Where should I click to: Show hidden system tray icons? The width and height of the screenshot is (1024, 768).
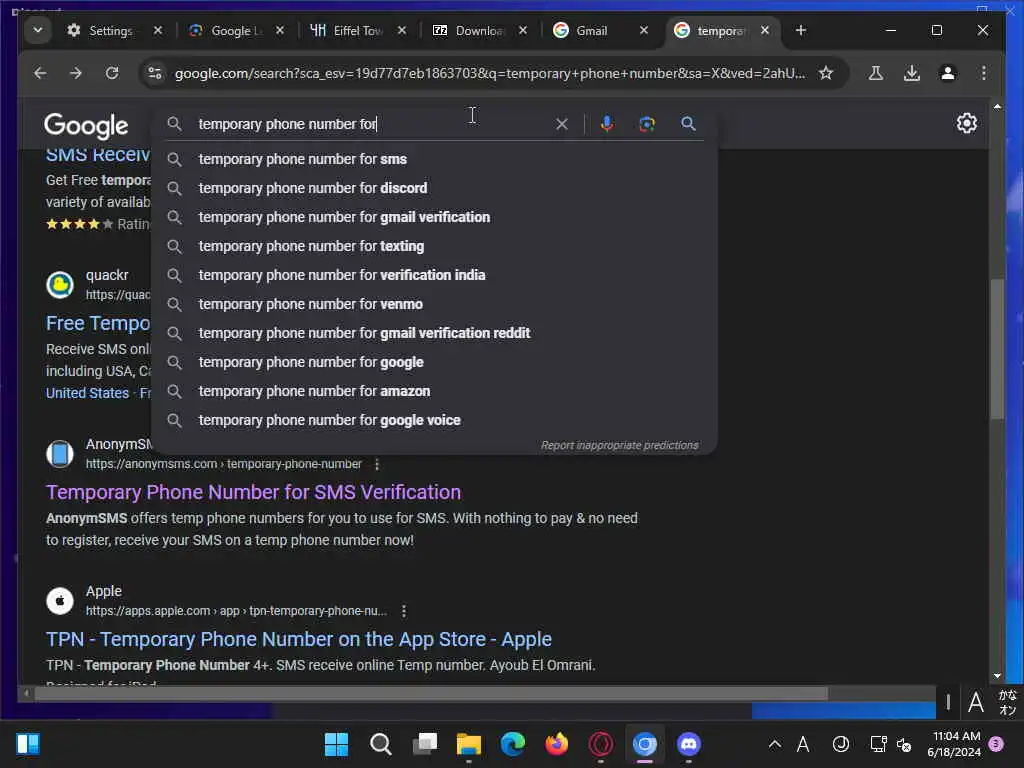[x=775, y=744]
